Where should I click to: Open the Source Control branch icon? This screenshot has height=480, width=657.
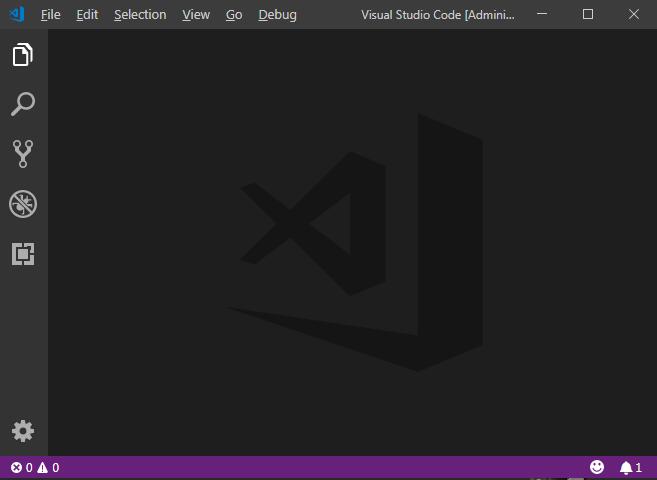tap(23, 154)
